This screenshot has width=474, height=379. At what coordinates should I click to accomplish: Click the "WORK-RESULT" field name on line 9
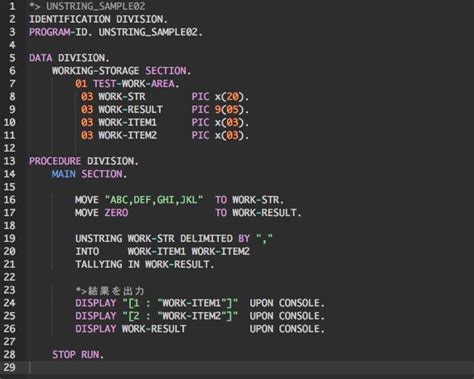point(130,110)
